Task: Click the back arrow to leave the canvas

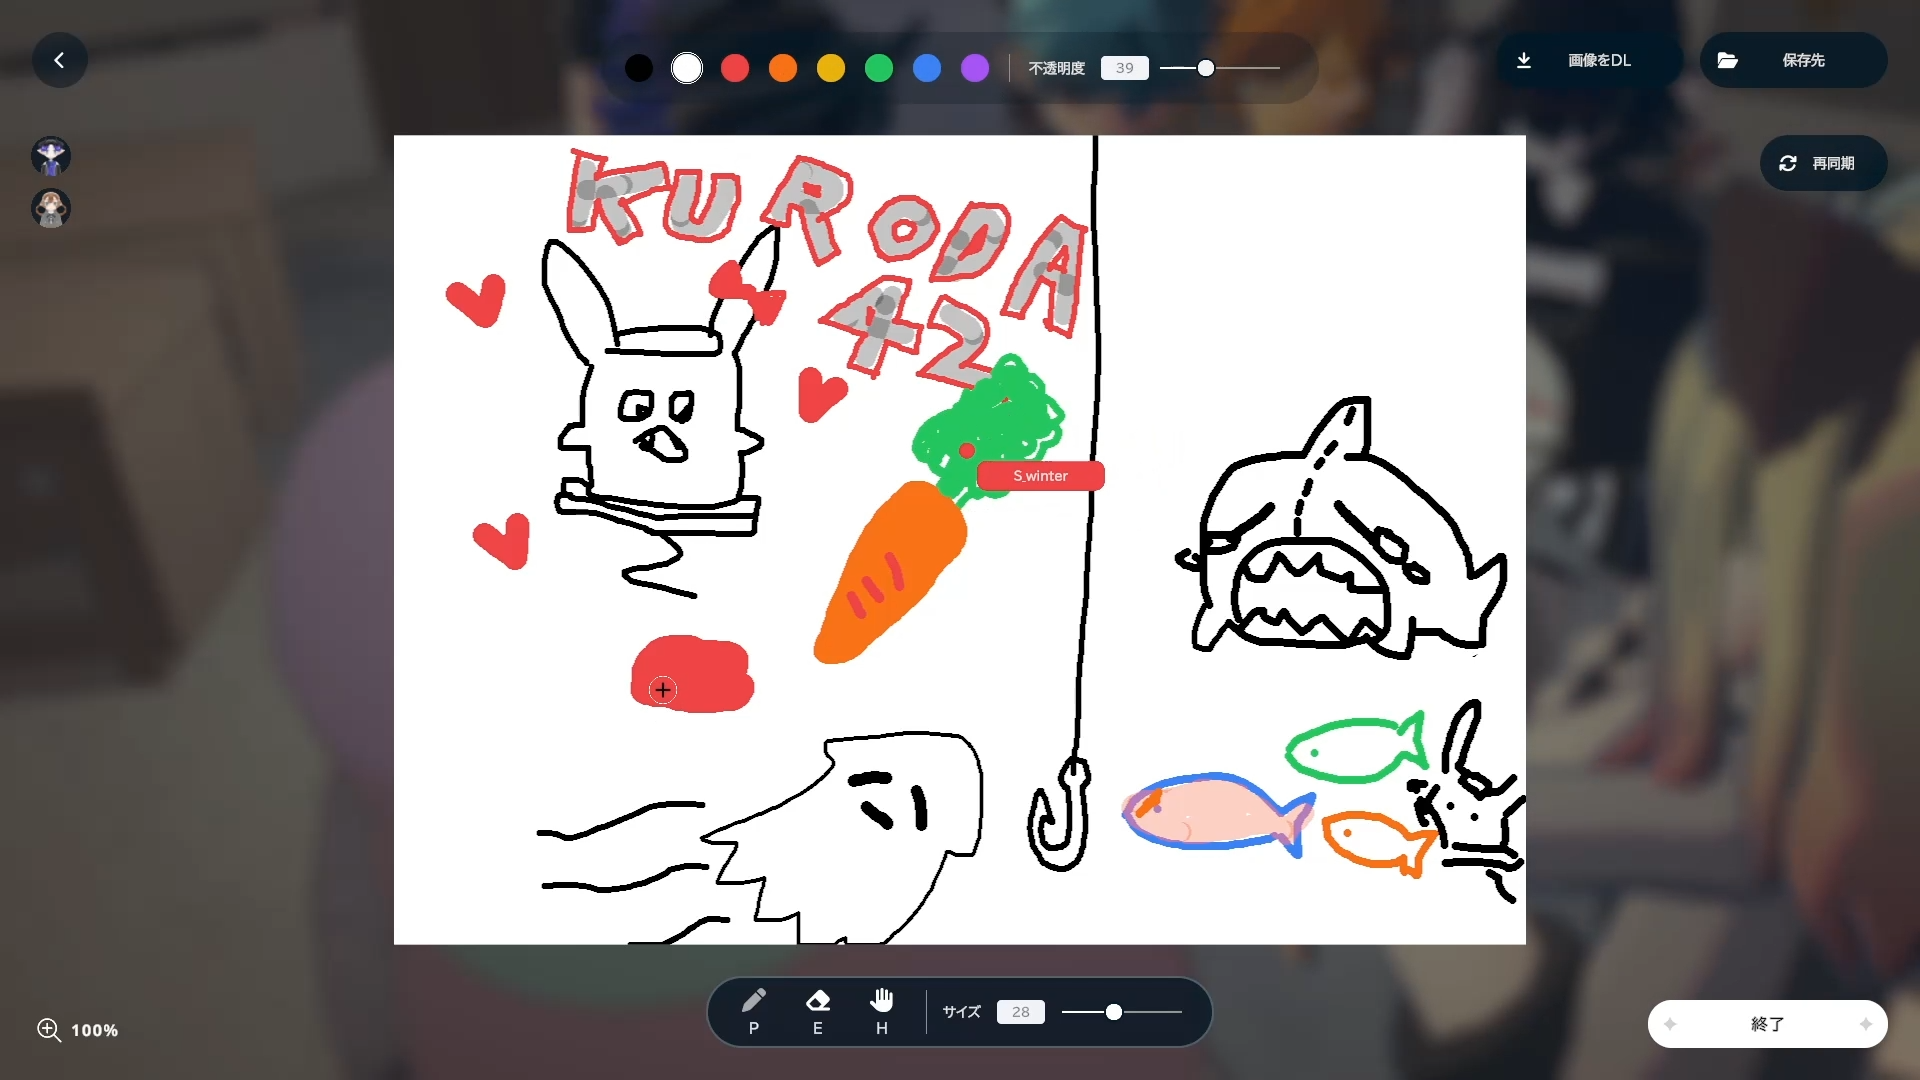Action: coord(59,60)
